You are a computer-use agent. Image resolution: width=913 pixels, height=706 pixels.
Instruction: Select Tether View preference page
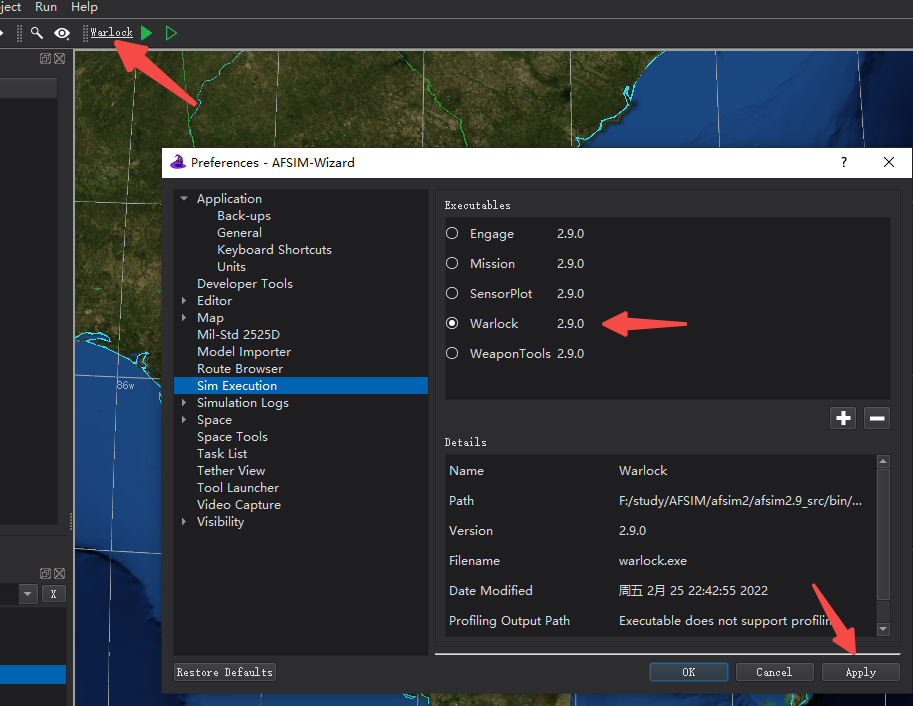click(231, 471)
